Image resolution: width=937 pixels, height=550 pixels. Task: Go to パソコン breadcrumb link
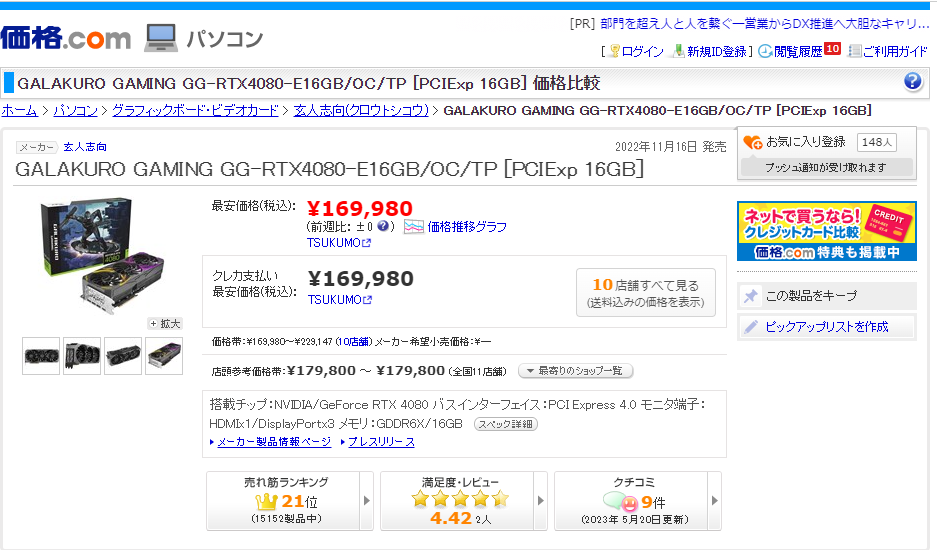pos(75,111)
